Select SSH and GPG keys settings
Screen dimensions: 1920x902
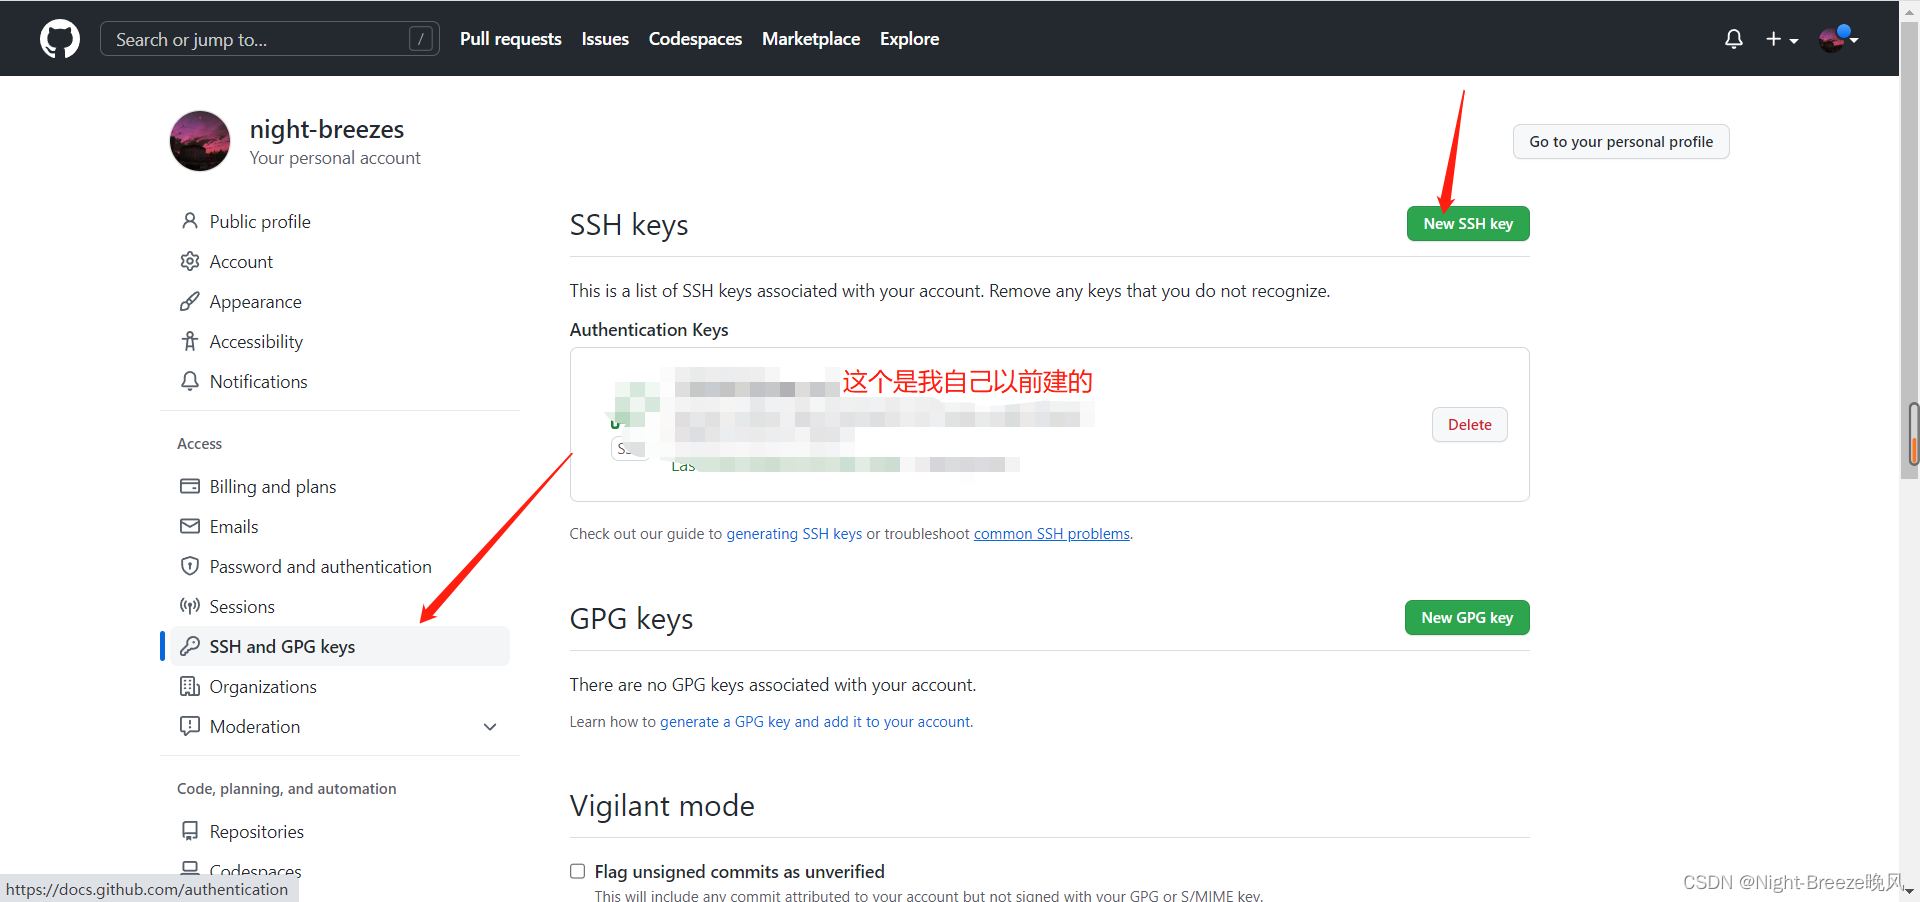(340, 646)
